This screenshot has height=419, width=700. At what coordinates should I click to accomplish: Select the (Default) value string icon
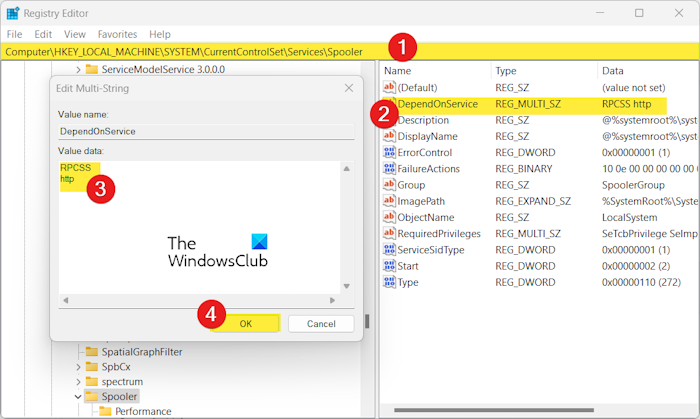point(389,87)
